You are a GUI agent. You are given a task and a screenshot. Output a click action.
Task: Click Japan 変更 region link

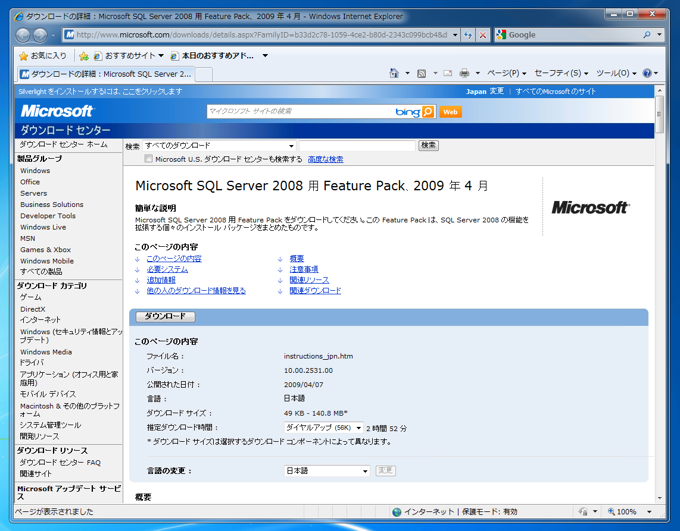click(485, 92)
